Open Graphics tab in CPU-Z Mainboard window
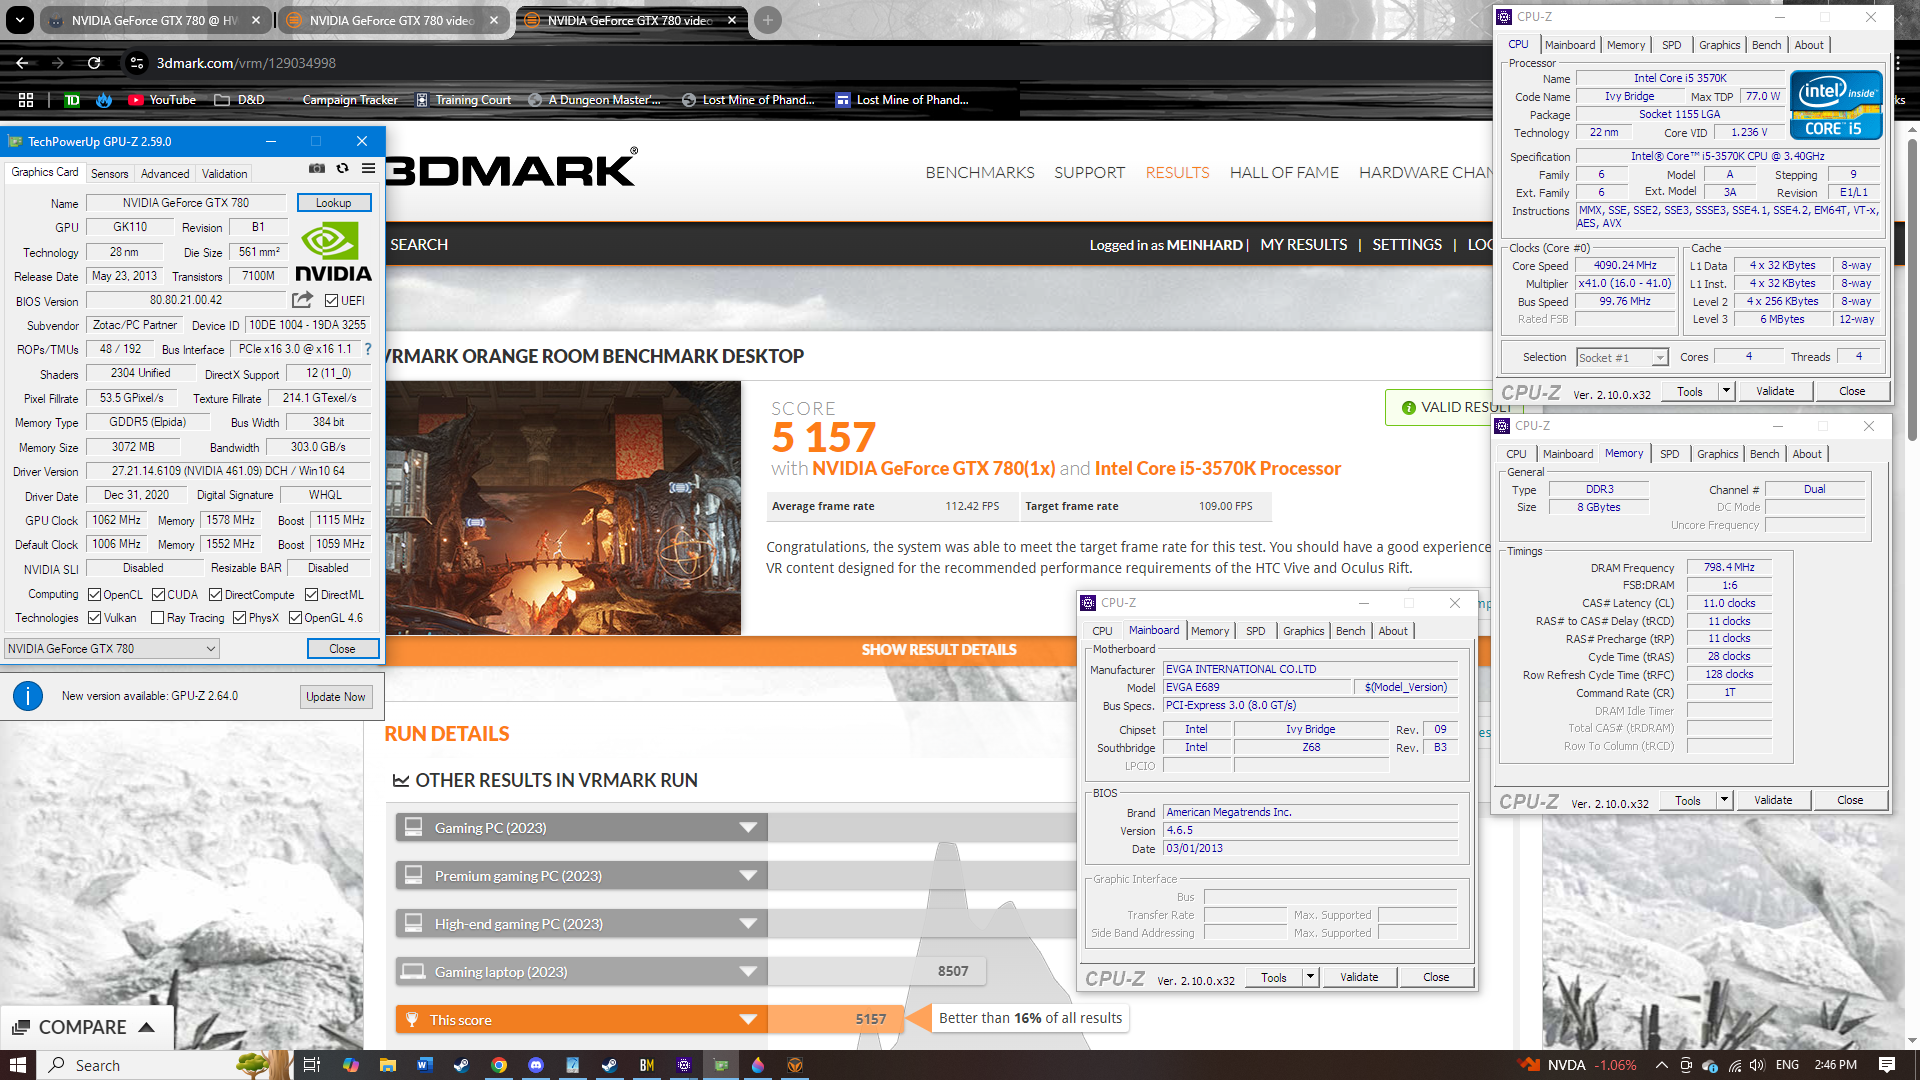The image size is (1920, 1080). pos(1303,631)
